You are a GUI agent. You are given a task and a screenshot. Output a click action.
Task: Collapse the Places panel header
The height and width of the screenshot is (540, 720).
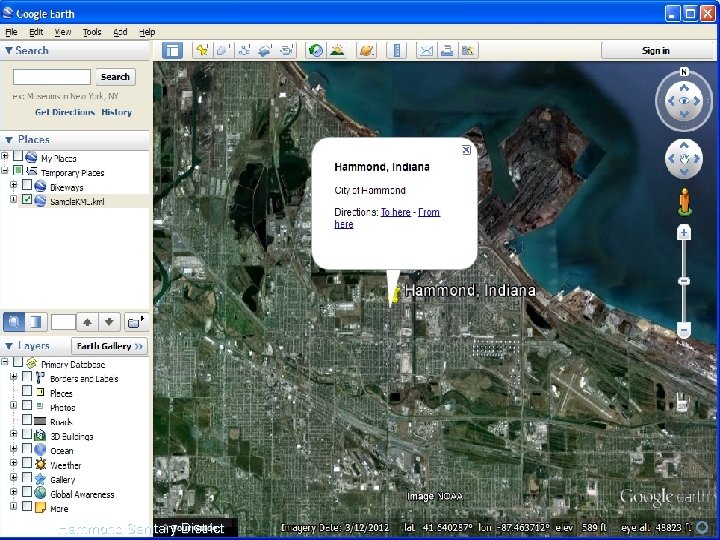coord(10,140)
